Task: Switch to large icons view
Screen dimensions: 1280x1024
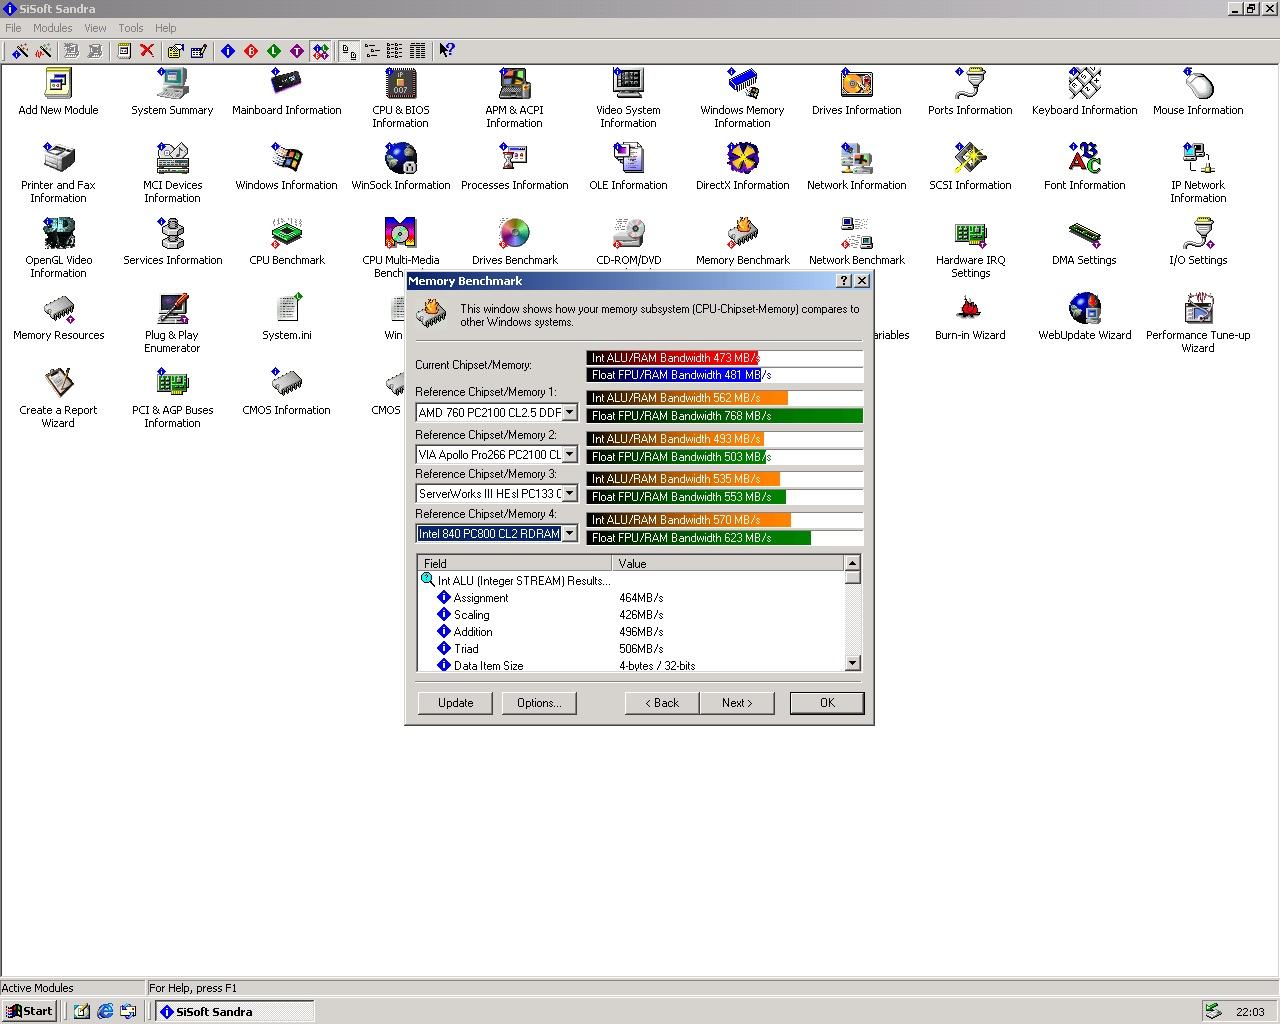Action: (349, 50)
